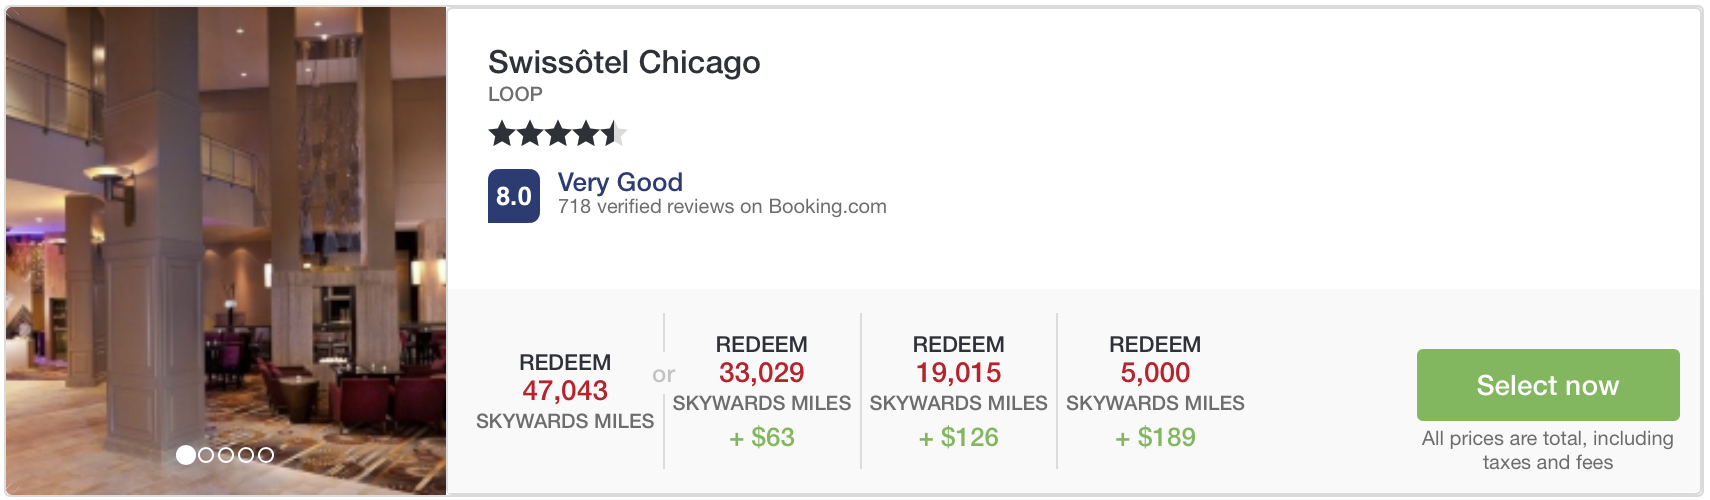Open the Swissôtel Chicago hotel title

(624, 62)
